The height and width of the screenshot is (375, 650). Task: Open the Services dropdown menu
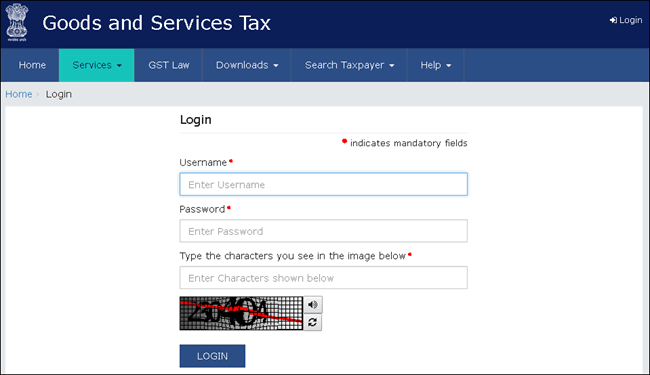coord(97,65)
